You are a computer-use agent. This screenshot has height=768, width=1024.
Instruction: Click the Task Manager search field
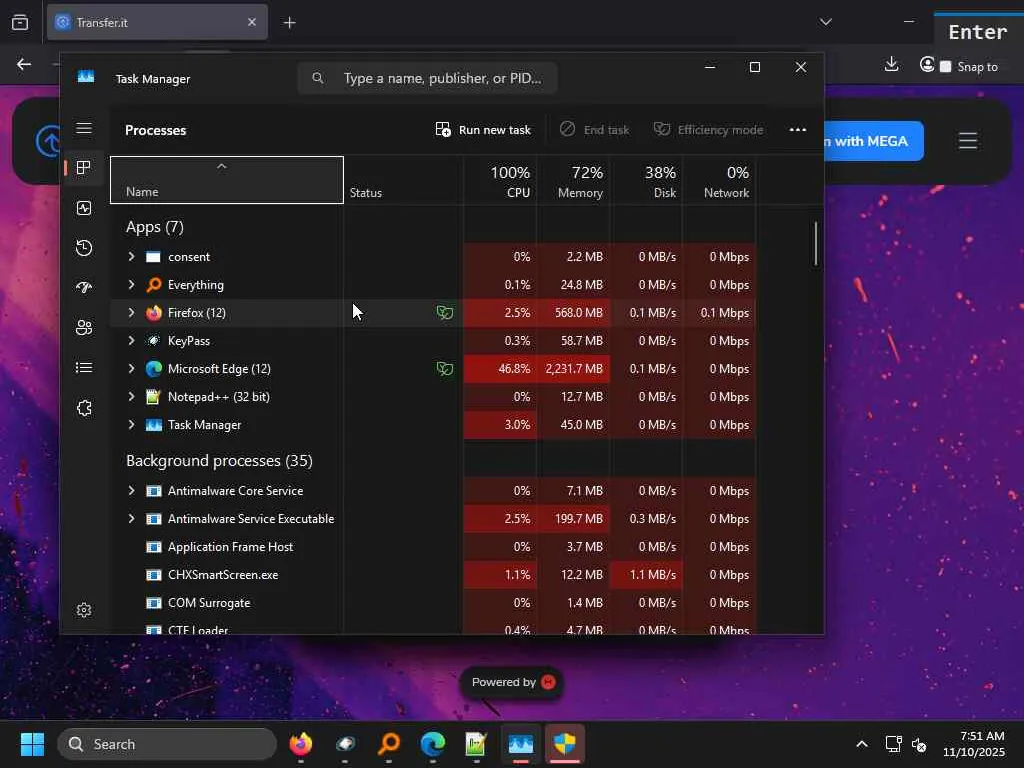[427, 78]
